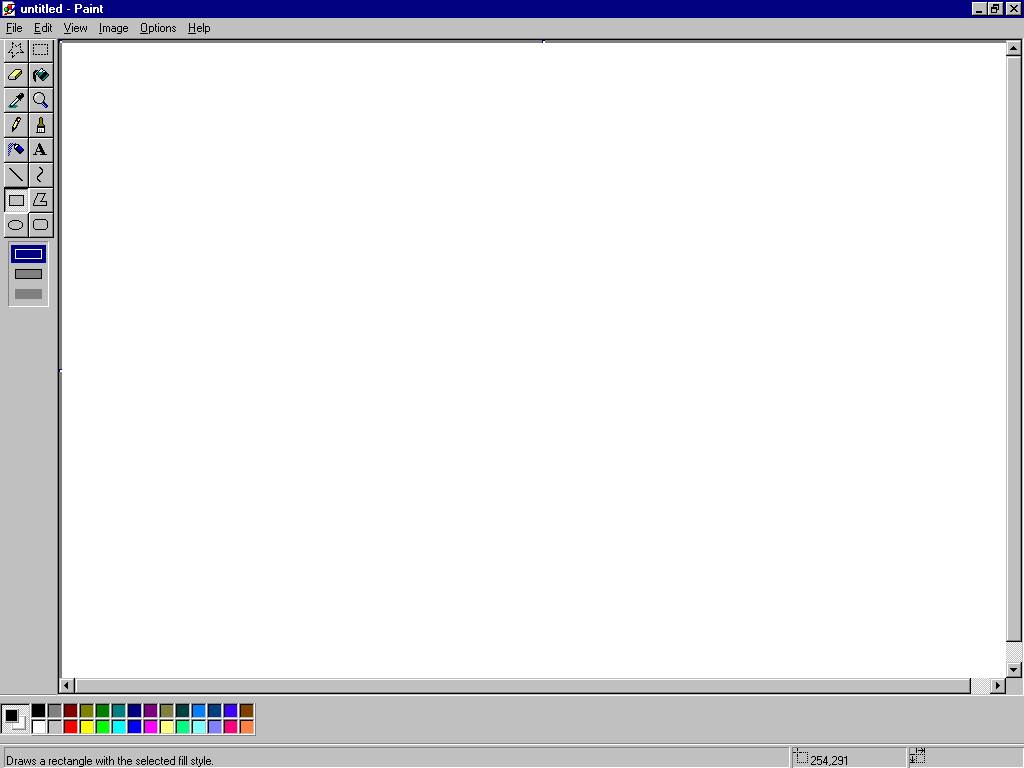Open the Image menu
The height and width of the screenshot is (768, 1024).
113,28
